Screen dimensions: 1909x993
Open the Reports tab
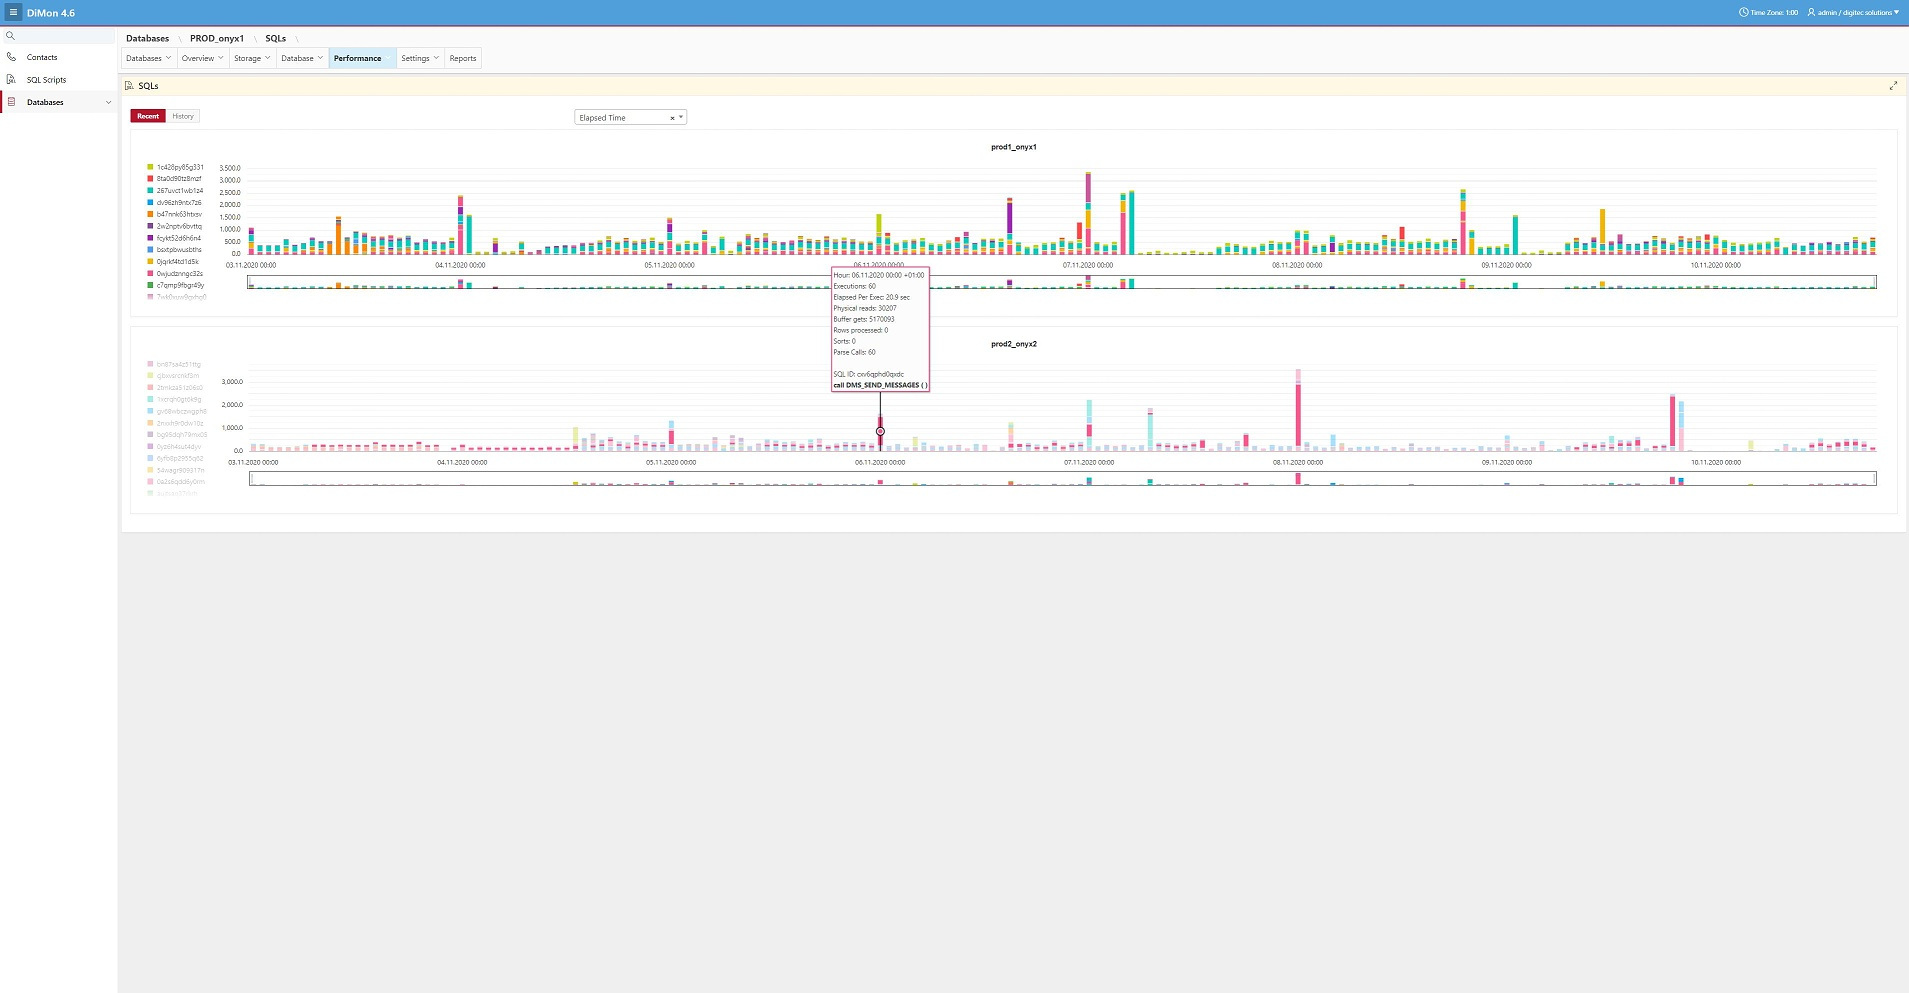click(x=462, y=58)
